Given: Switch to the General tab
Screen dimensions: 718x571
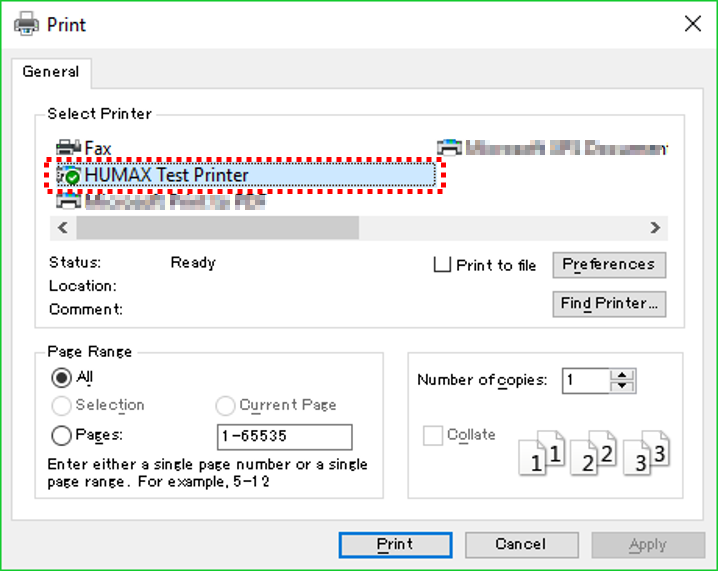Looking at the screenshot, I should 51,72.
